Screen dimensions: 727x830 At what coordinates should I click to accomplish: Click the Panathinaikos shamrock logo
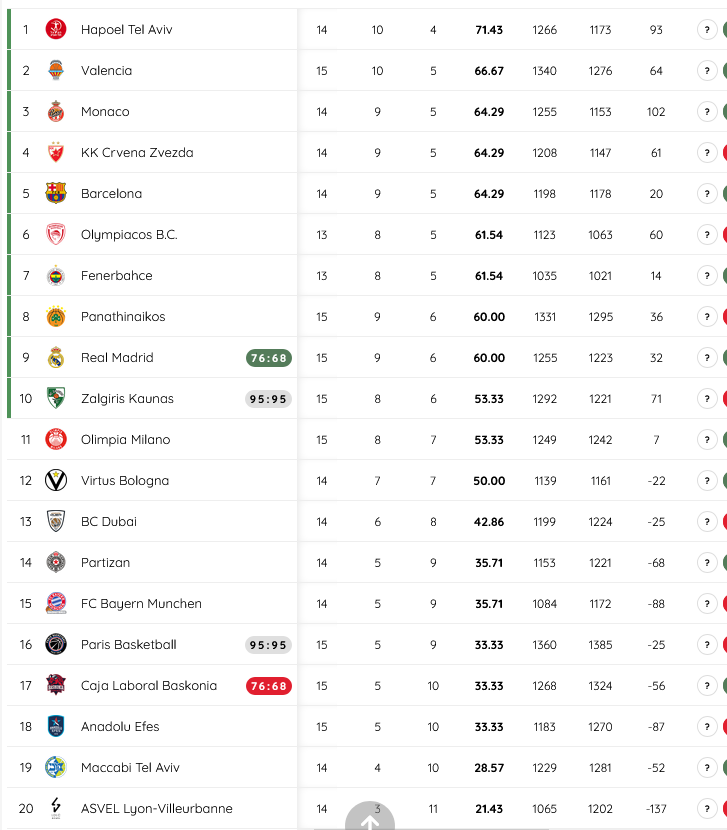56,316
